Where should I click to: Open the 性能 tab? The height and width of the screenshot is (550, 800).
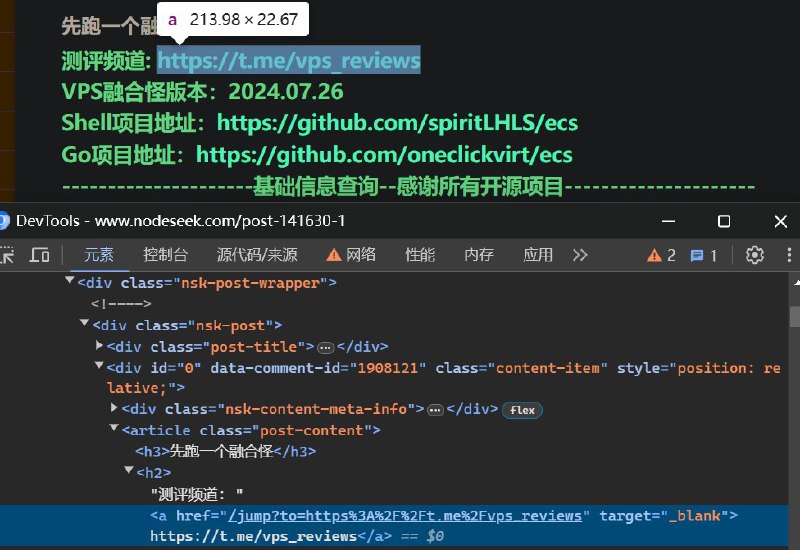point(420,255)
